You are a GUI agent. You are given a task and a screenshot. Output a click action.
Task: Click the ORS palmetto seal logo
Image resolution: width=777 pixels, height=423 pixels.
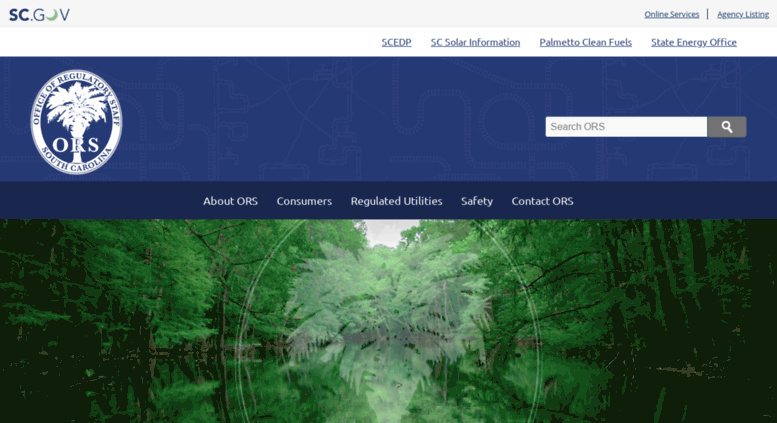[x=76, y=122]
